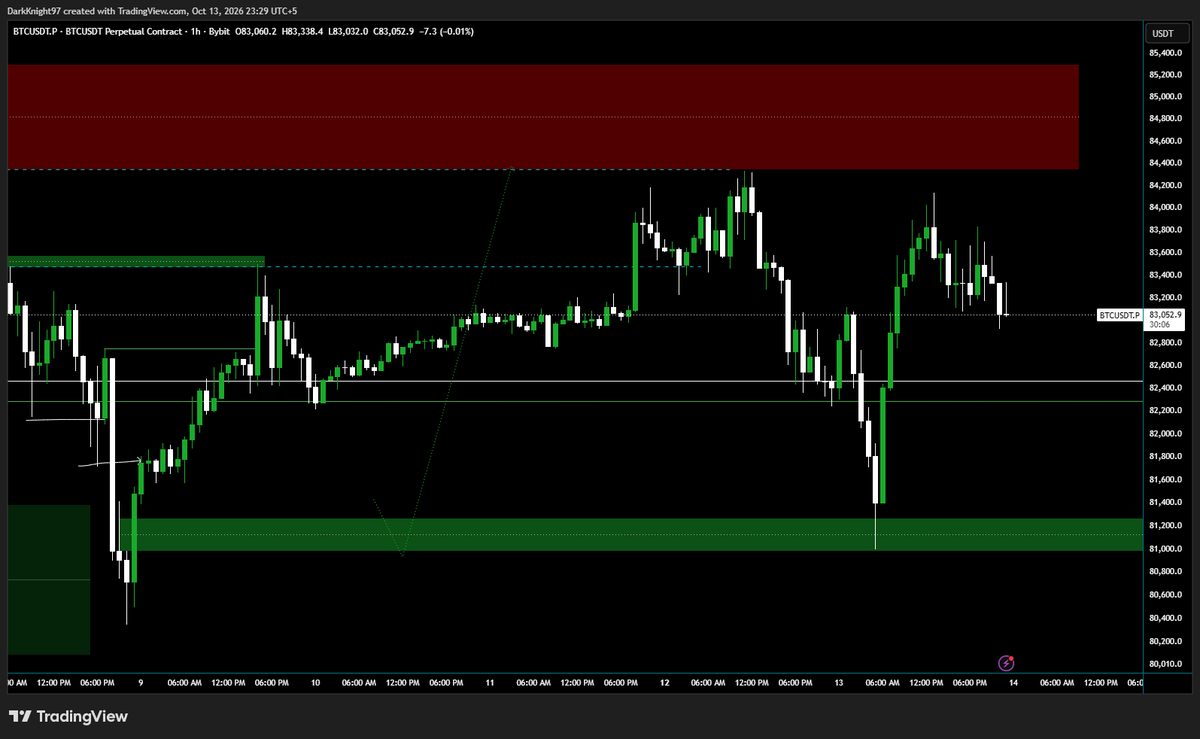Click the 83,052.9 current price label
Screen dimensions: 1200x739
[1166, 314]
